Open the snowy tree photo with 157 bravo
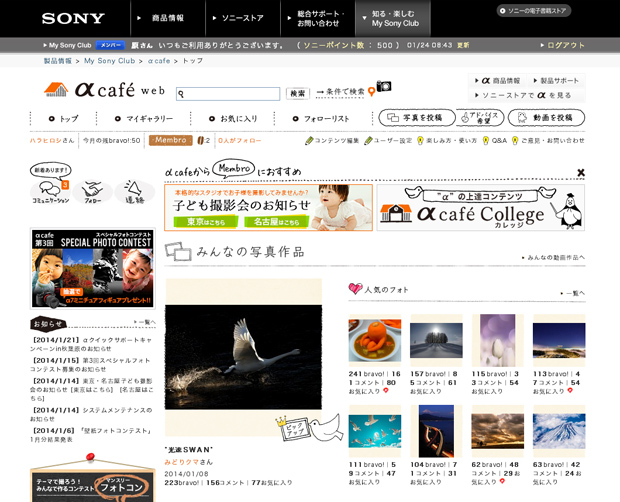Viewport: 620px width, 502px height. [x=436, y=340]
